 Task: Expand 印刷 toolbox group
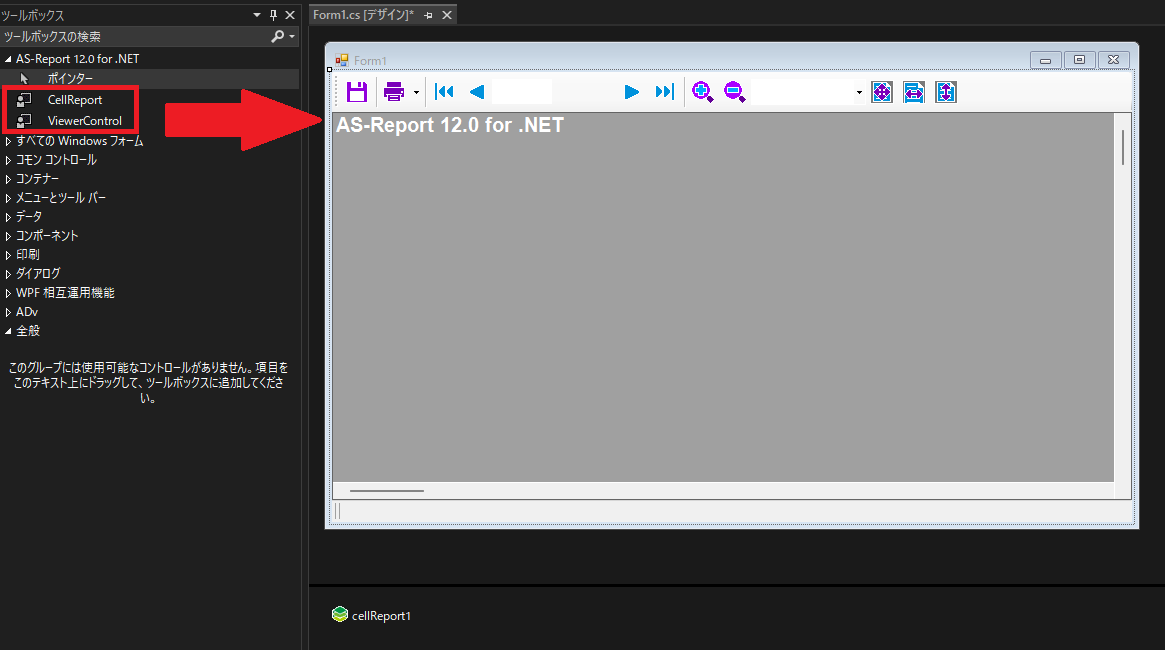pos(8,255)
